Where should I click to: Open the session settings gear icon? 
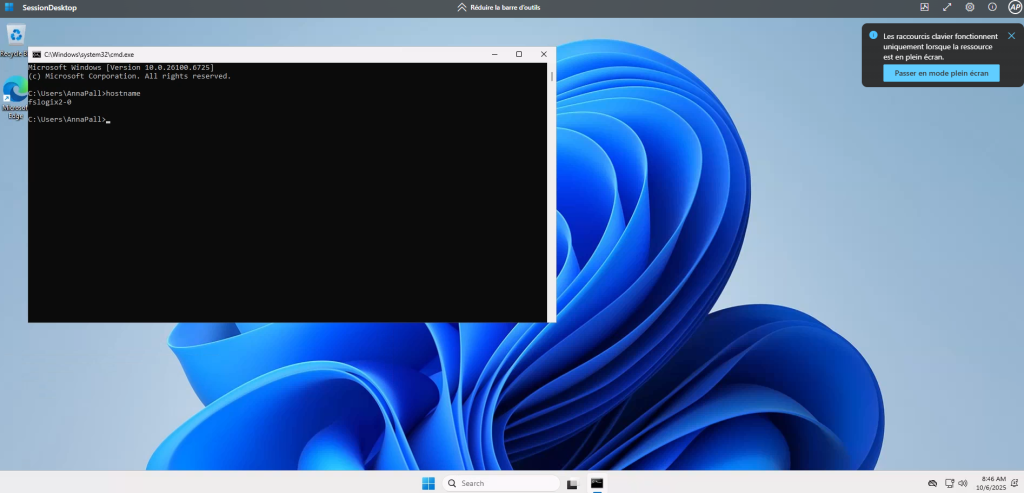click(969, 7)
